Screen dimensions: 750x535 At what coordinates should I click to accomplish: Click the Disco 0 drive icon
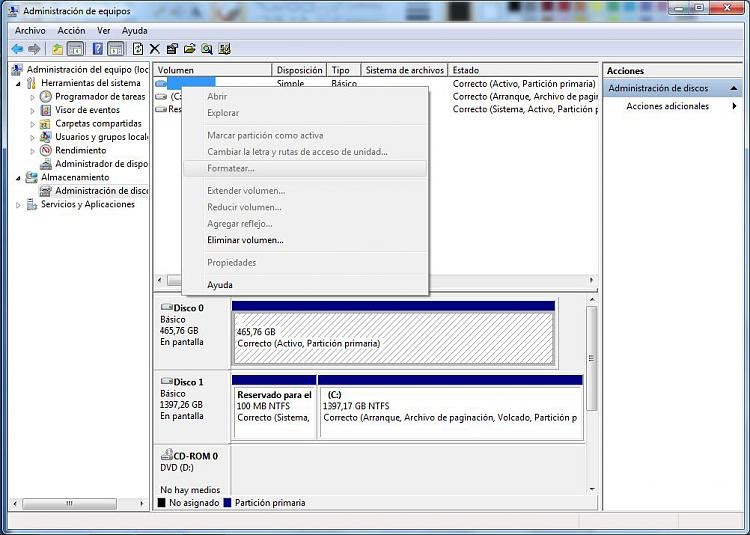pyautogui.click(x=166, y=307)
